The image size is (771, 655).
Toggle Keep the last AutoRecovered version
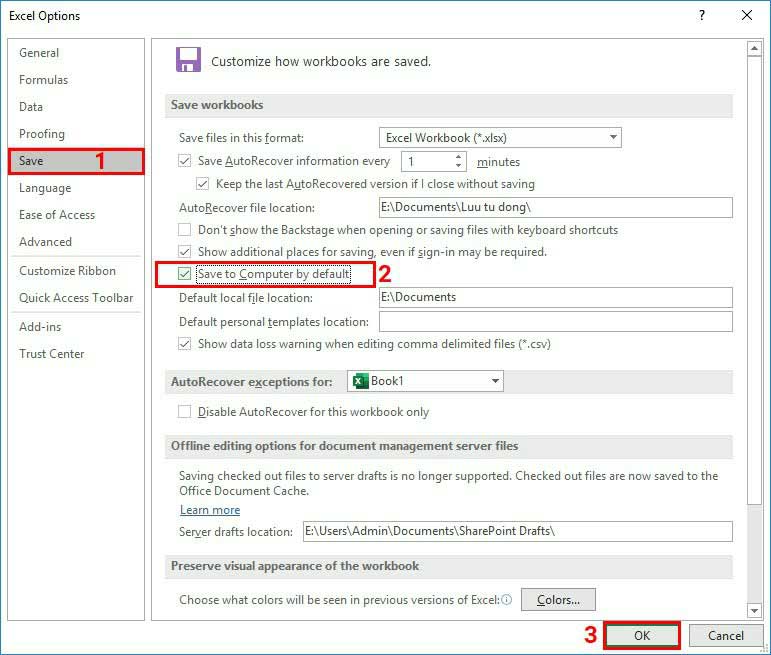202,184
